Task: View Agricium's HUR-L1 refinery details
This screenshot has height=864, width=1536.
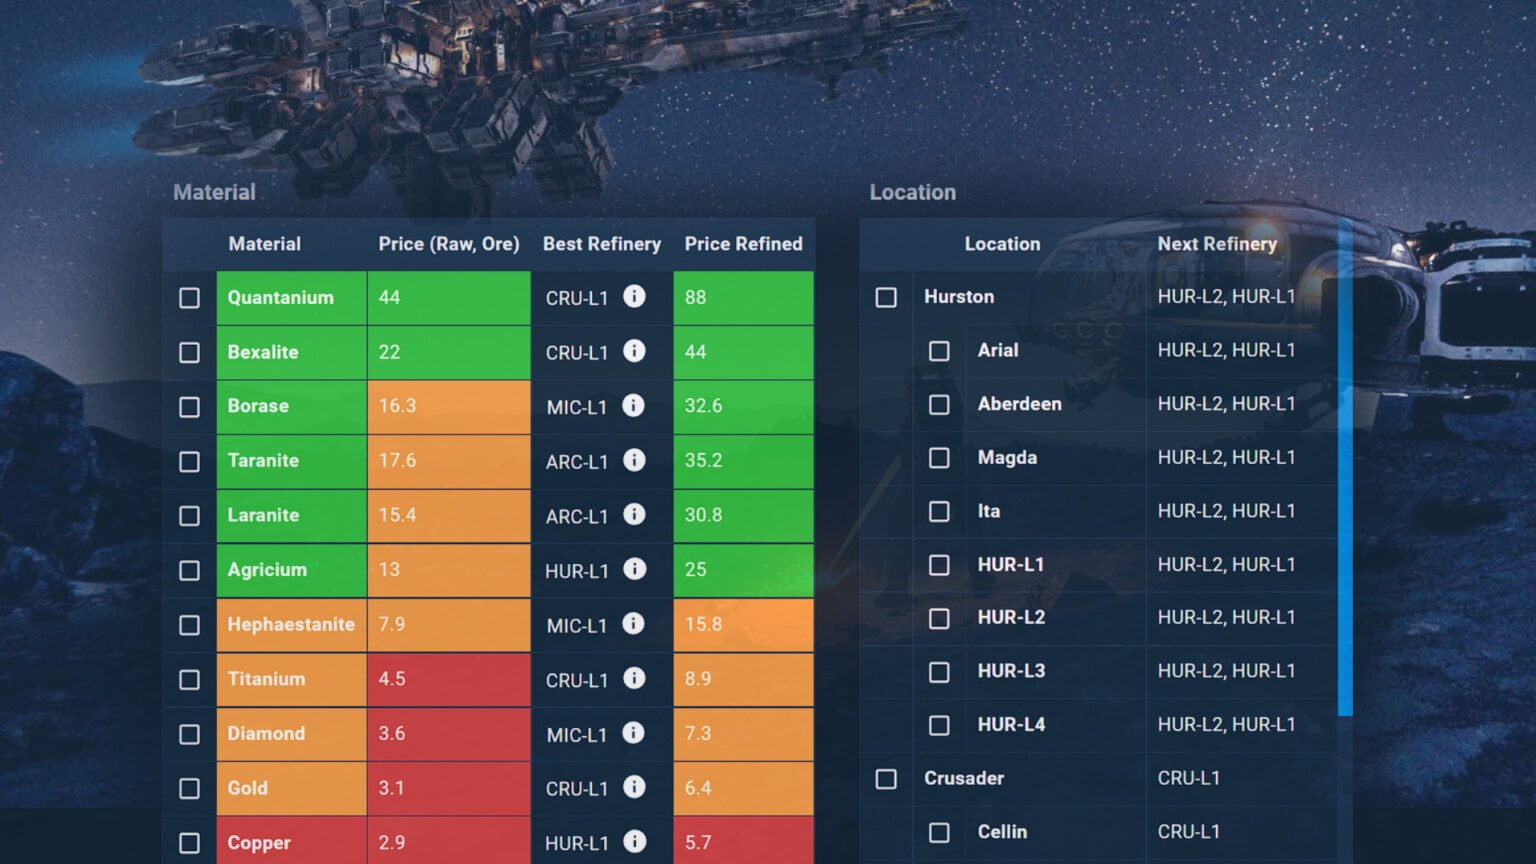Action: tap(635, 570)
